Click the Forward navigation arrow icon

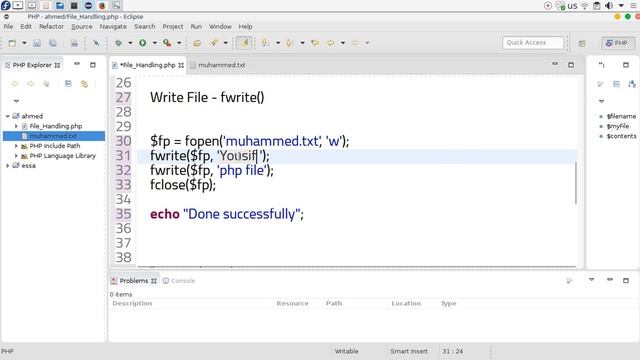tap(355, 43)
